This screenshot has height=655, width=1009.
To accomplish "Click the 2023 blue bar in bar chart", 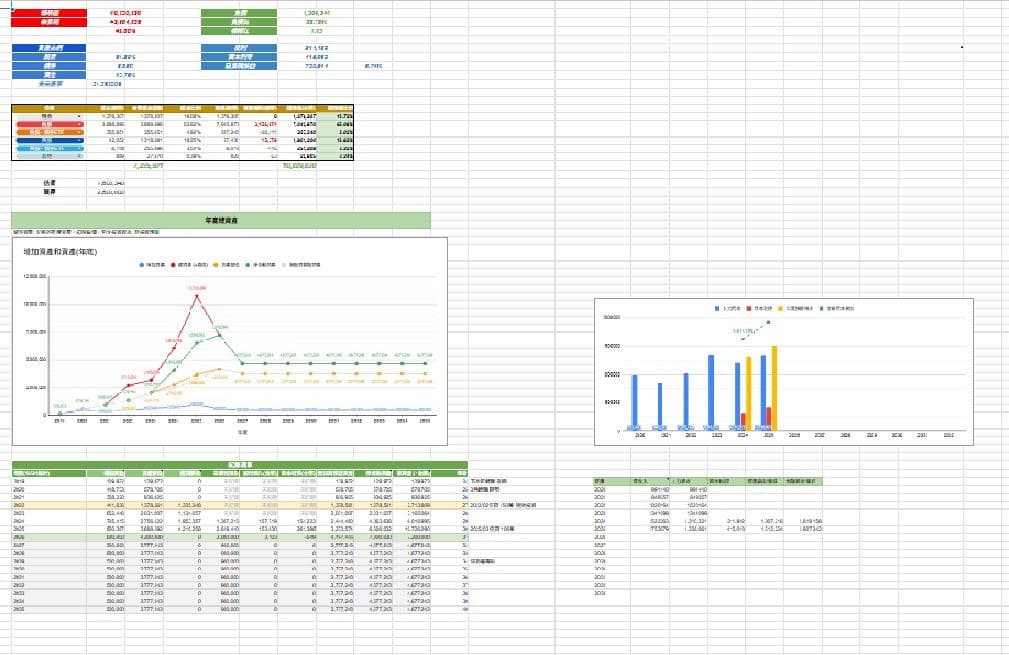I will (711, 392).
